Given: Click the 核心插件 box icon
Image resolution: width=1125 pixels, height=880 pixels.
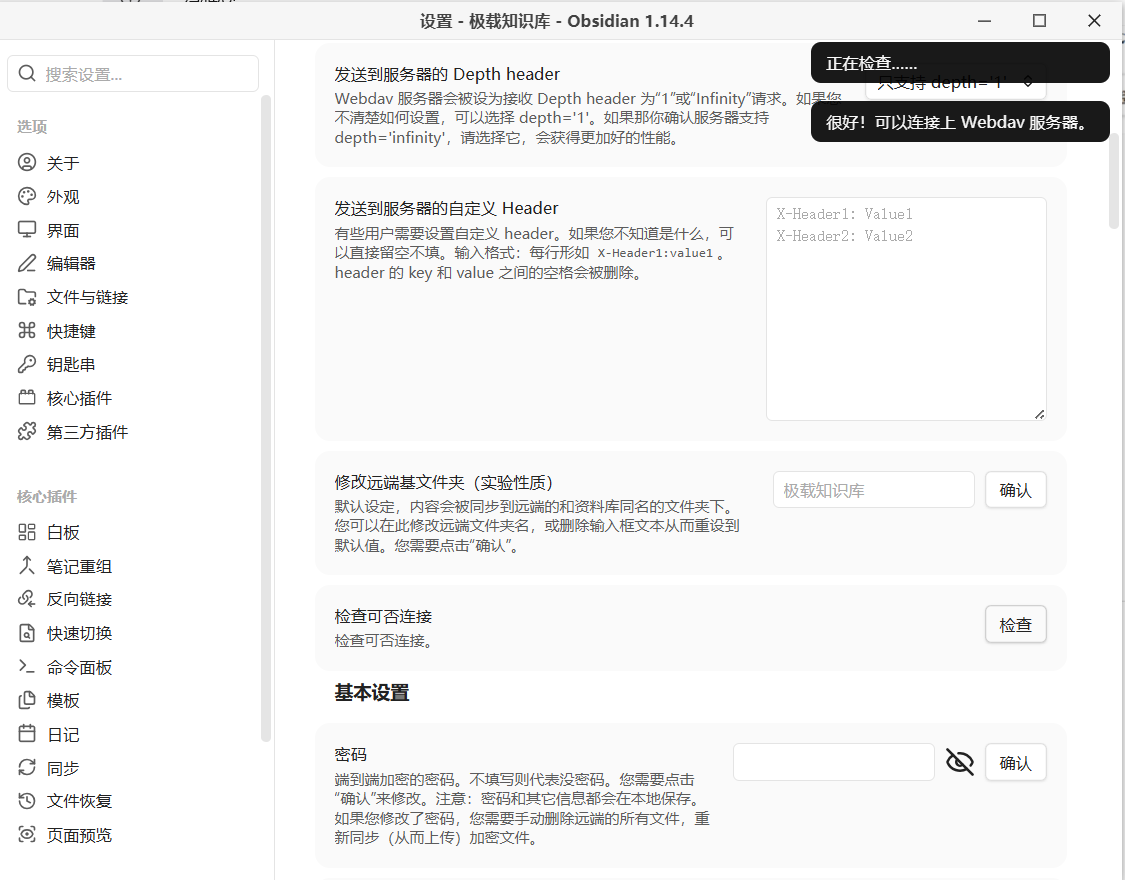Looking at the screenshot, I should point(27,398).
